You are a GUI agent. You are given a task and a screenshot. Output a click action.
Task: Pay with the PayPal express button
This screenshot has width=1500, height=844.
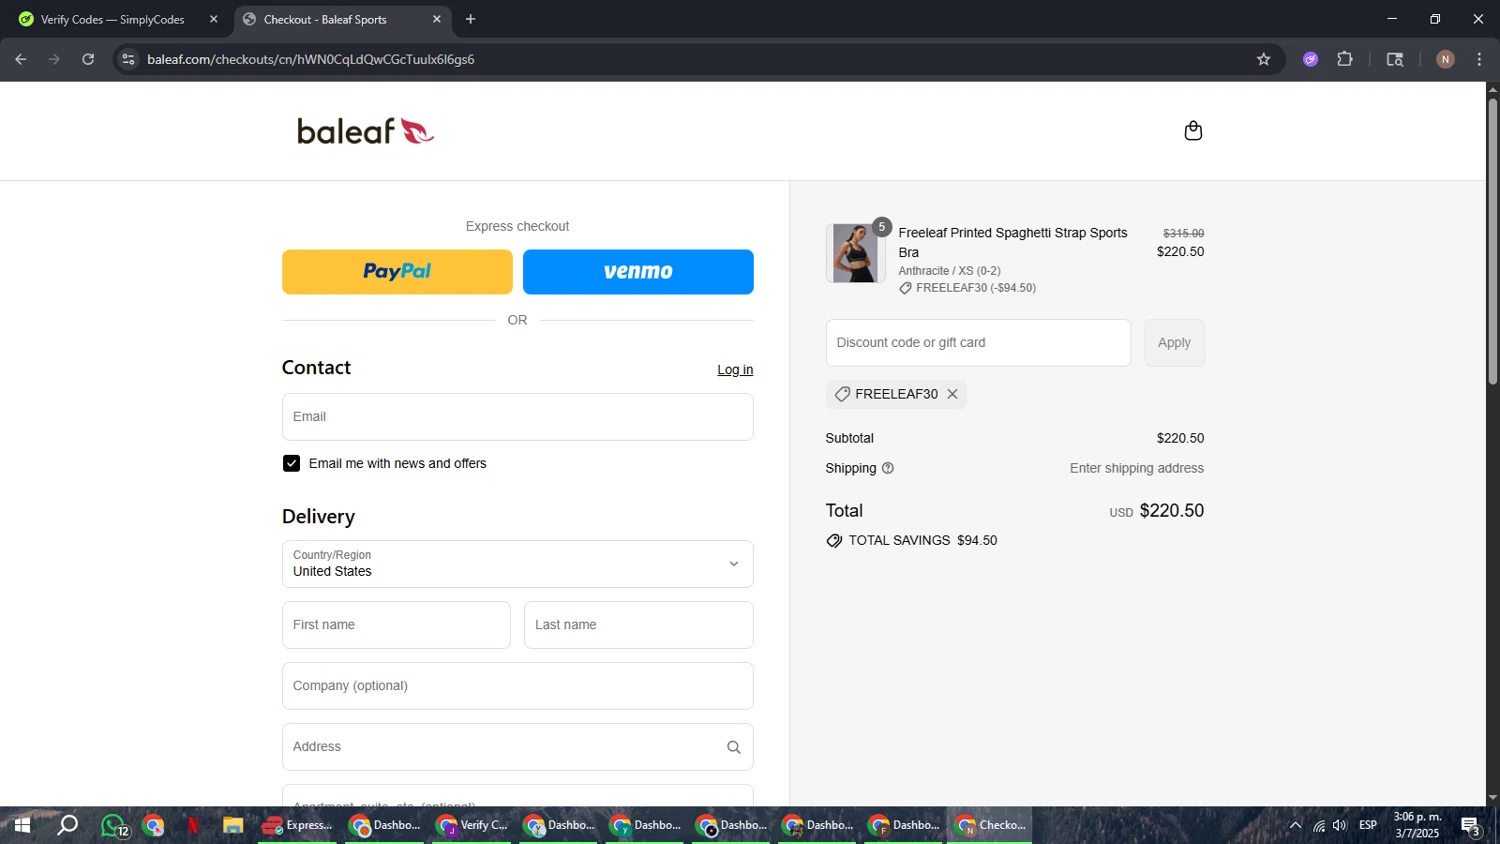click(x=397, y=272)
